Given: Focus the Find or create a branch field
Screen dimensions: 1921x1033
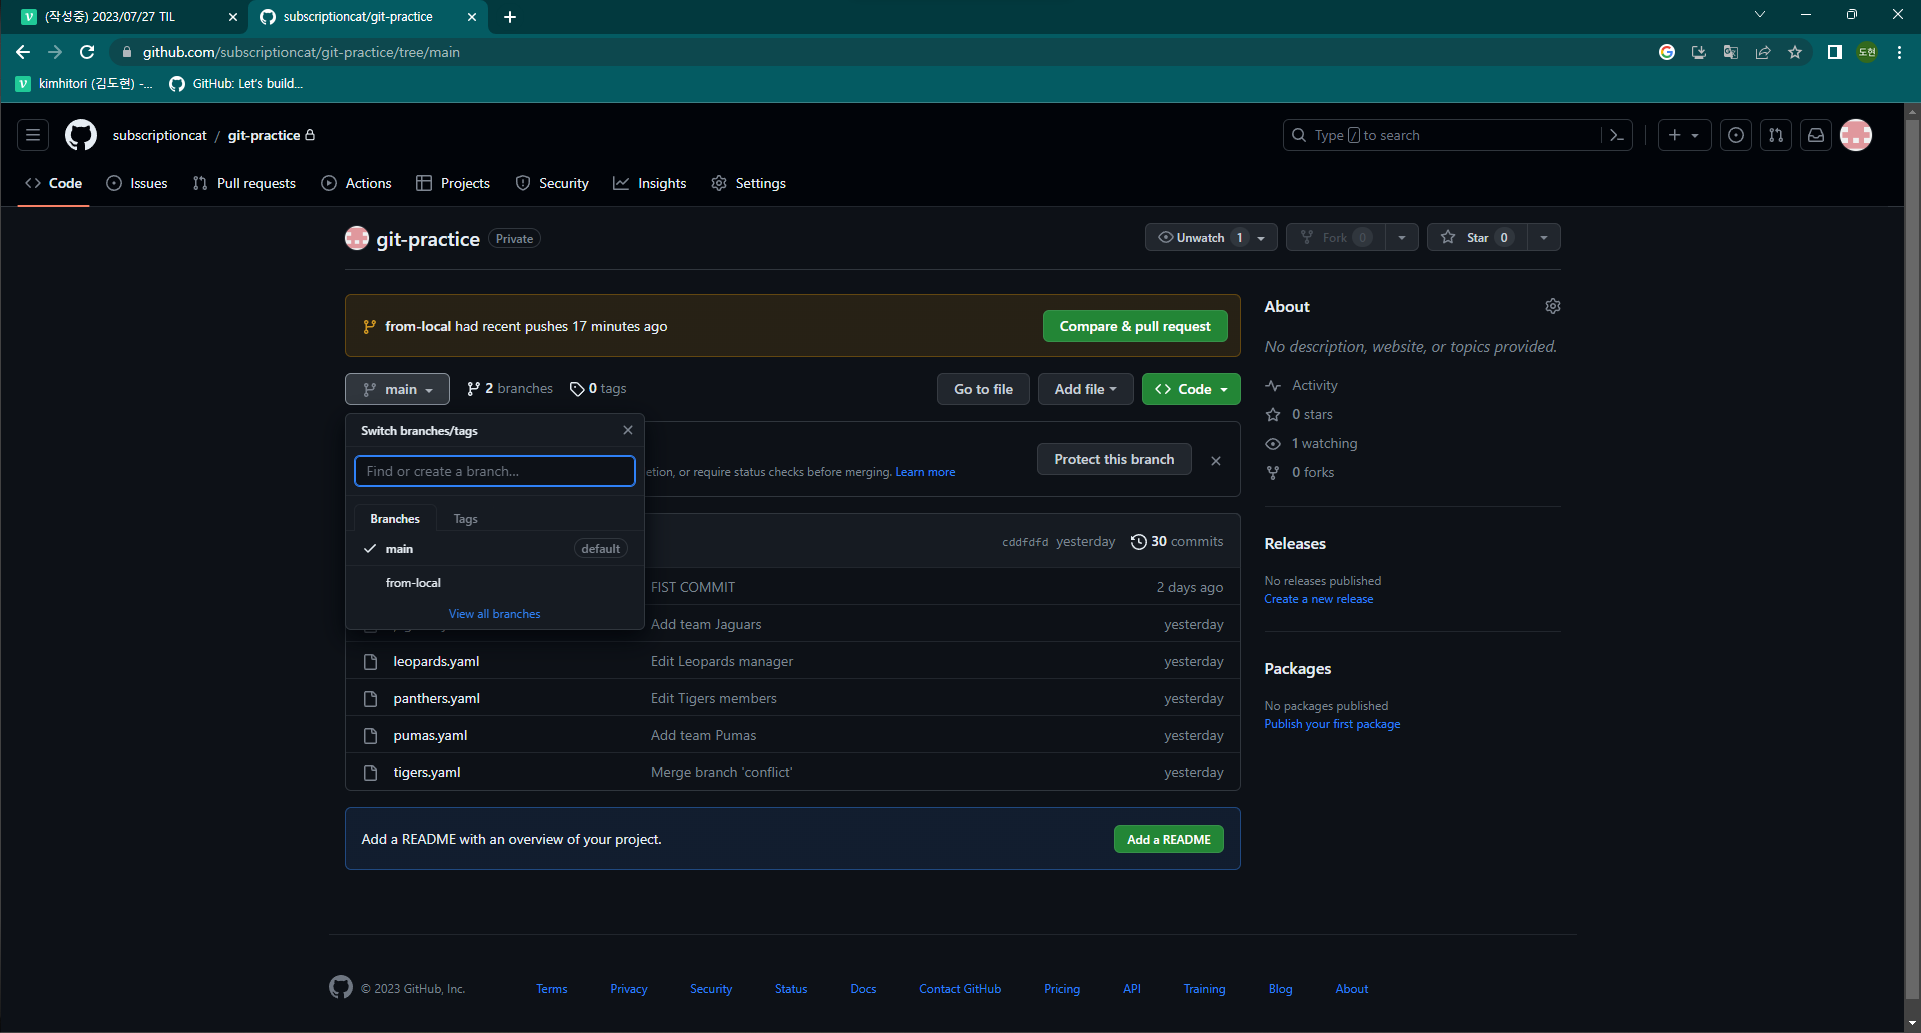Looking at the screenshot, I should tap(495, 471).
